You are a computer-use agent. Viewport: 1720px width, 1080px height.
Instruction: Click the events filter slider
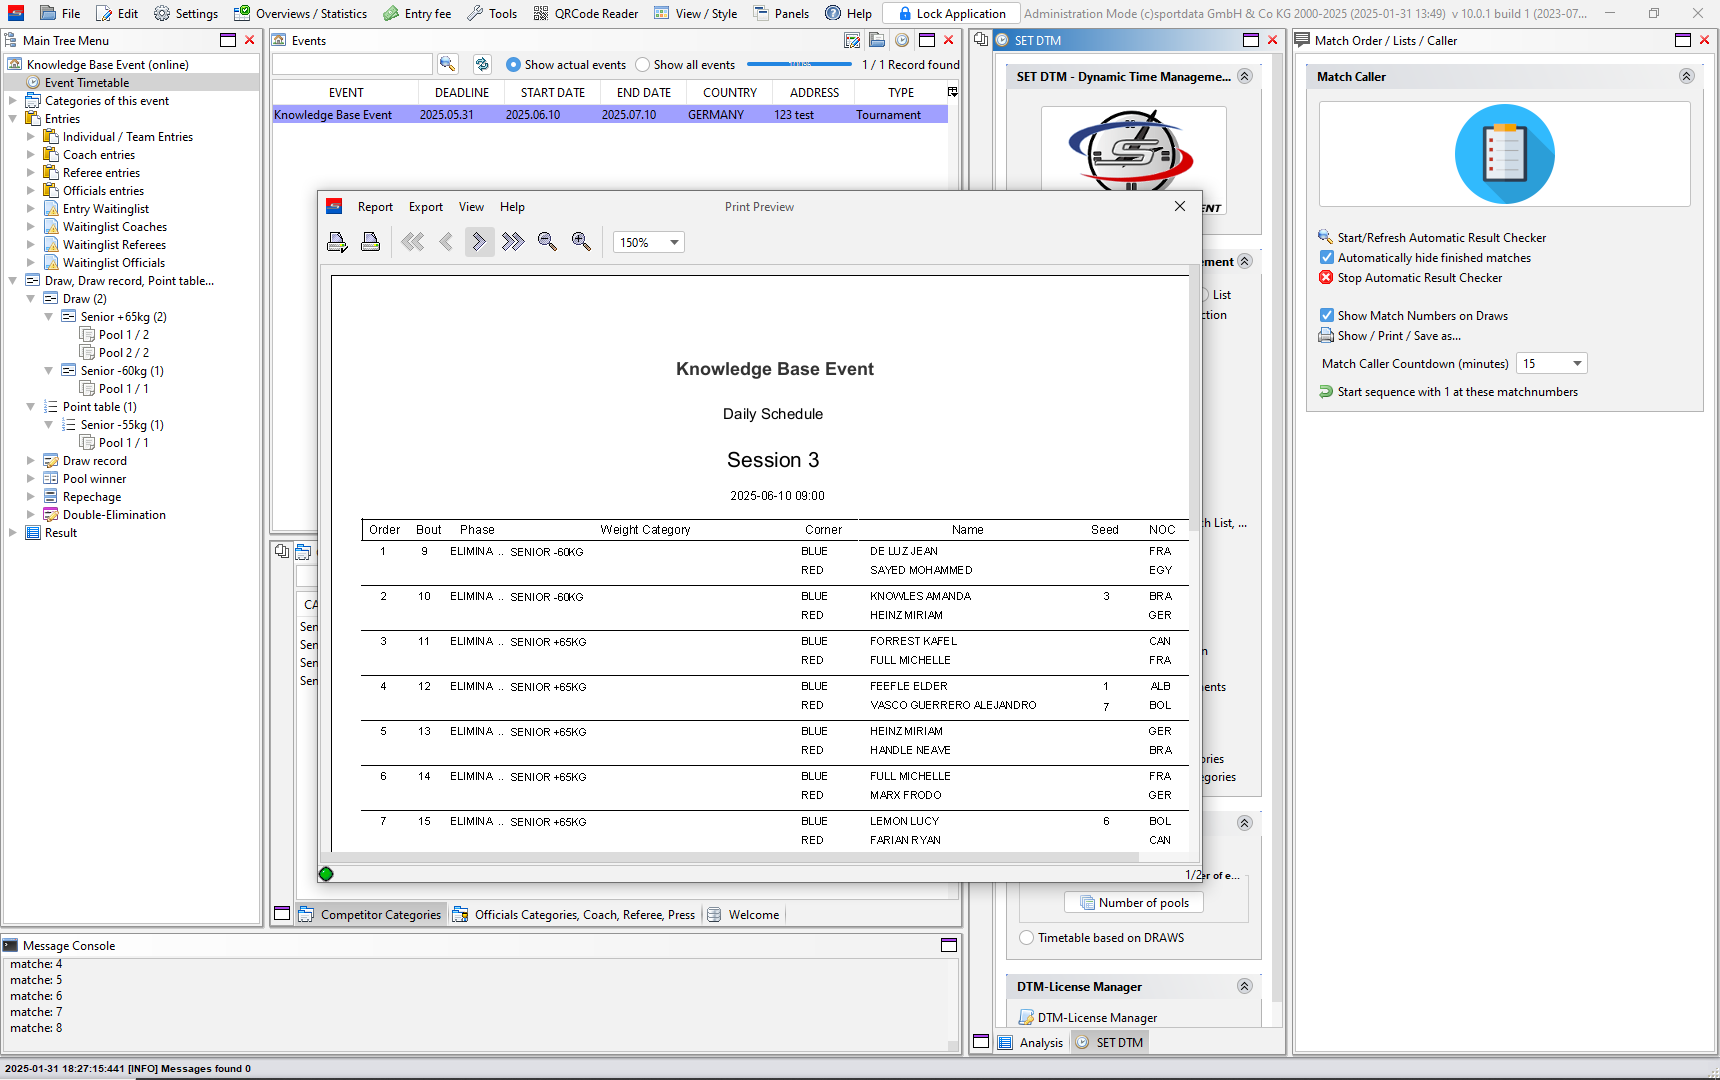point(799,64)
